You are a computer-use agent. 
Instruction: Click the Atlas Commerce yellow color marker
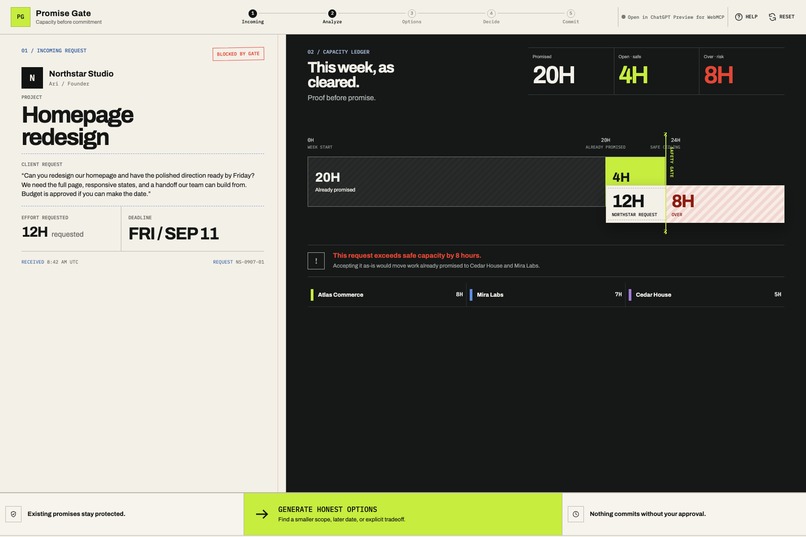coord(312,294)
